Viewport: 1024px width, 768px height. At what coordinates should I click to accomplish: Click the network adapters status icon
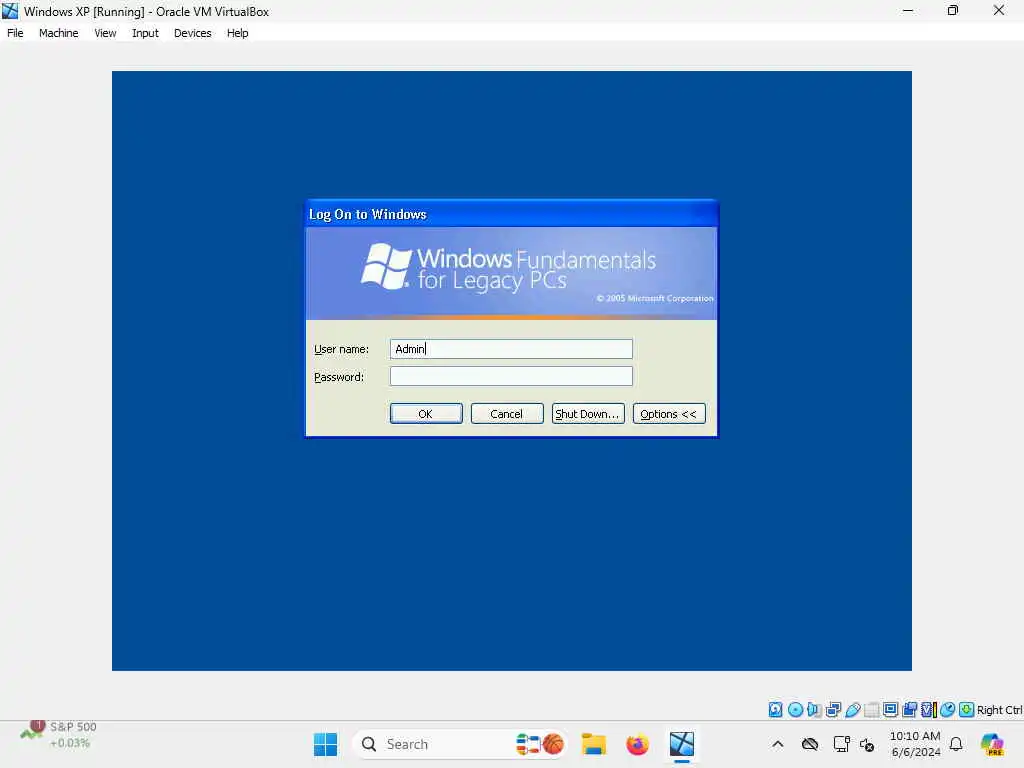point(833,709)
